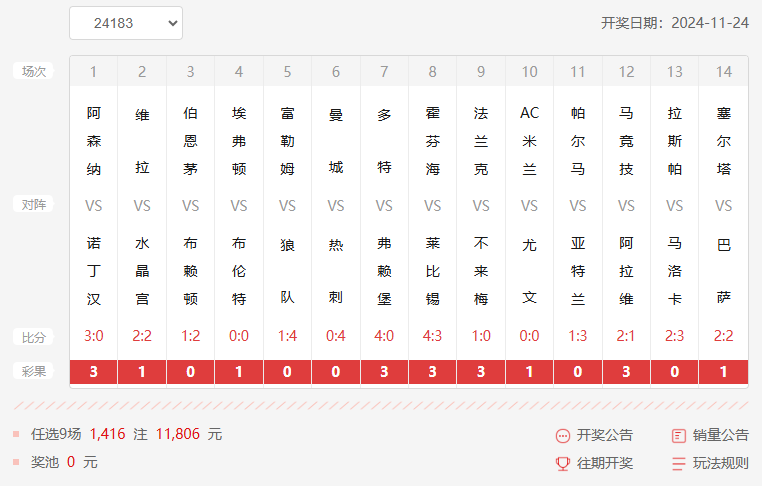Click the away team 莱比锡
This screenshot has height=486, width=762.
(432, 271)
